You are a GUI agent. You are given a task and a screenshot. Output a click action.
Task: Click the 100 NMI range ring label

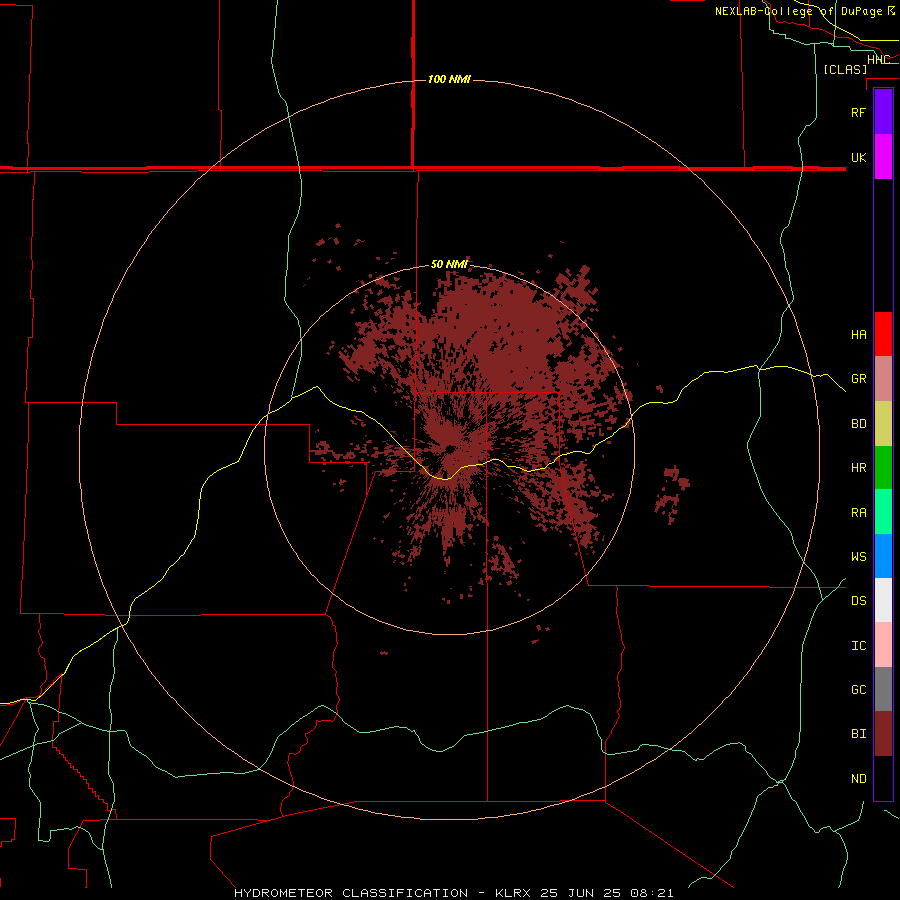pyautogui.click(x=449, y=79)
